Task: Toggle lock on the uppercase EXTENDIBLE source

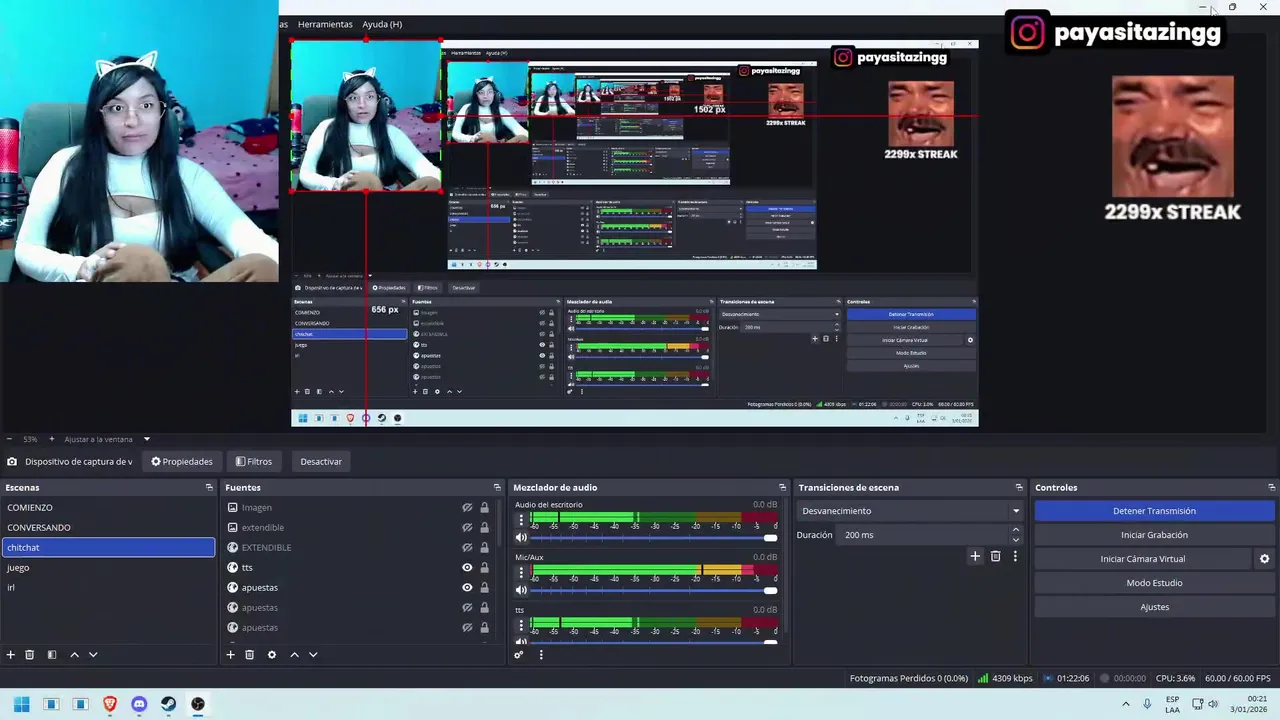Action: pos(485,548)
